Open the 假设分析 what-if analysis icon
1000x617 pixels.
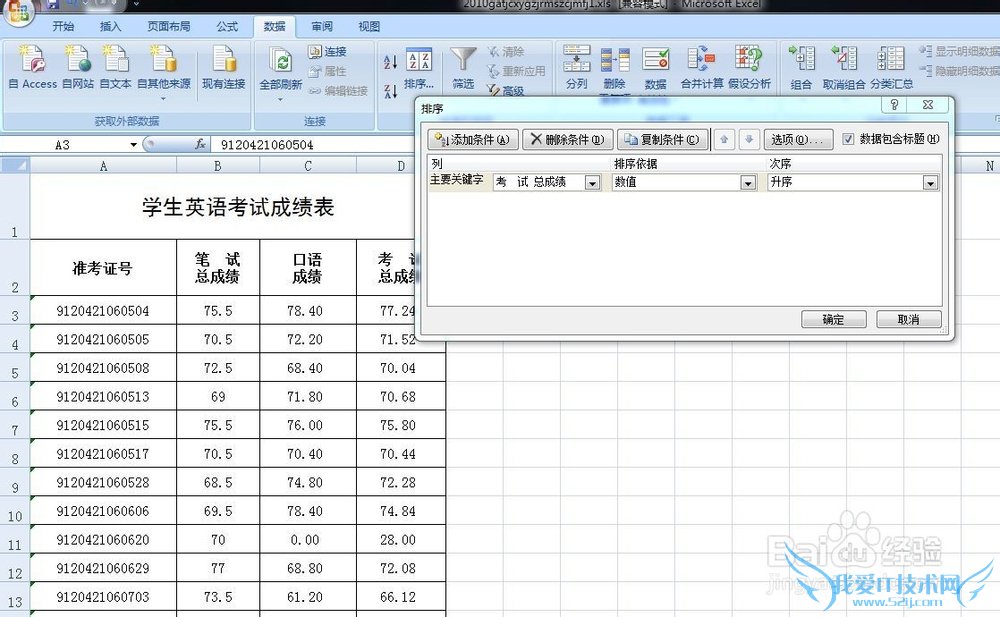(749, 62)
